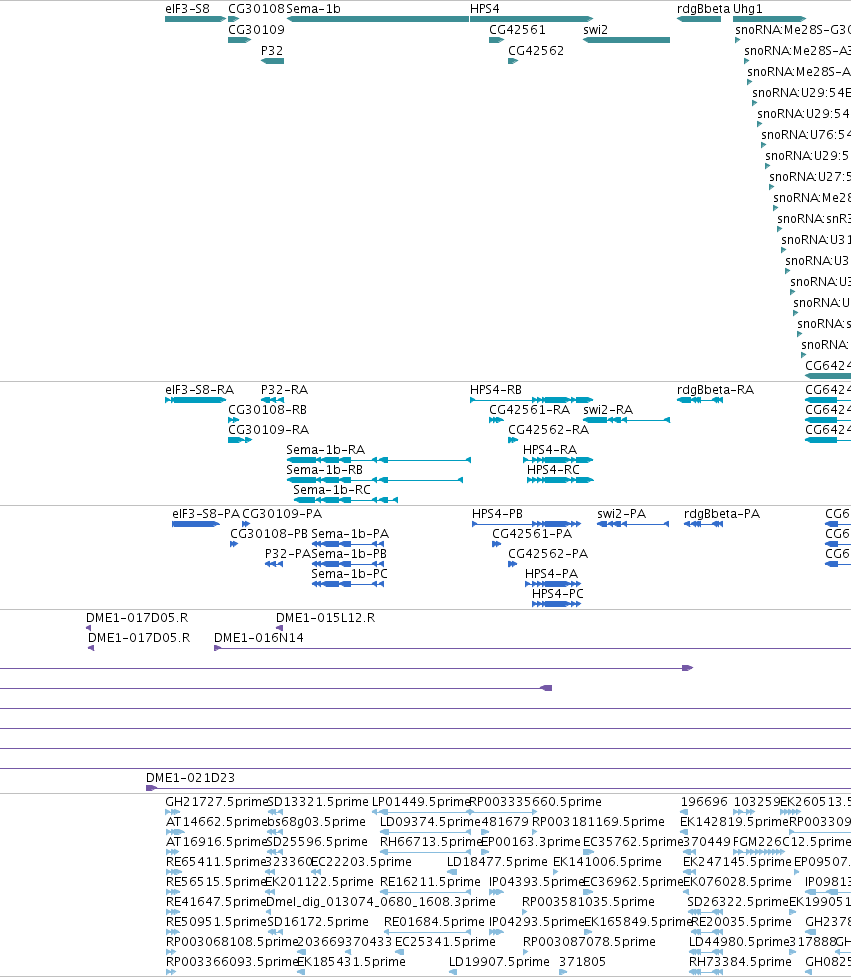This screenshot has height=977, width=851.
Task: Click the swi2 gene feature bar
Action: point(626,40)
